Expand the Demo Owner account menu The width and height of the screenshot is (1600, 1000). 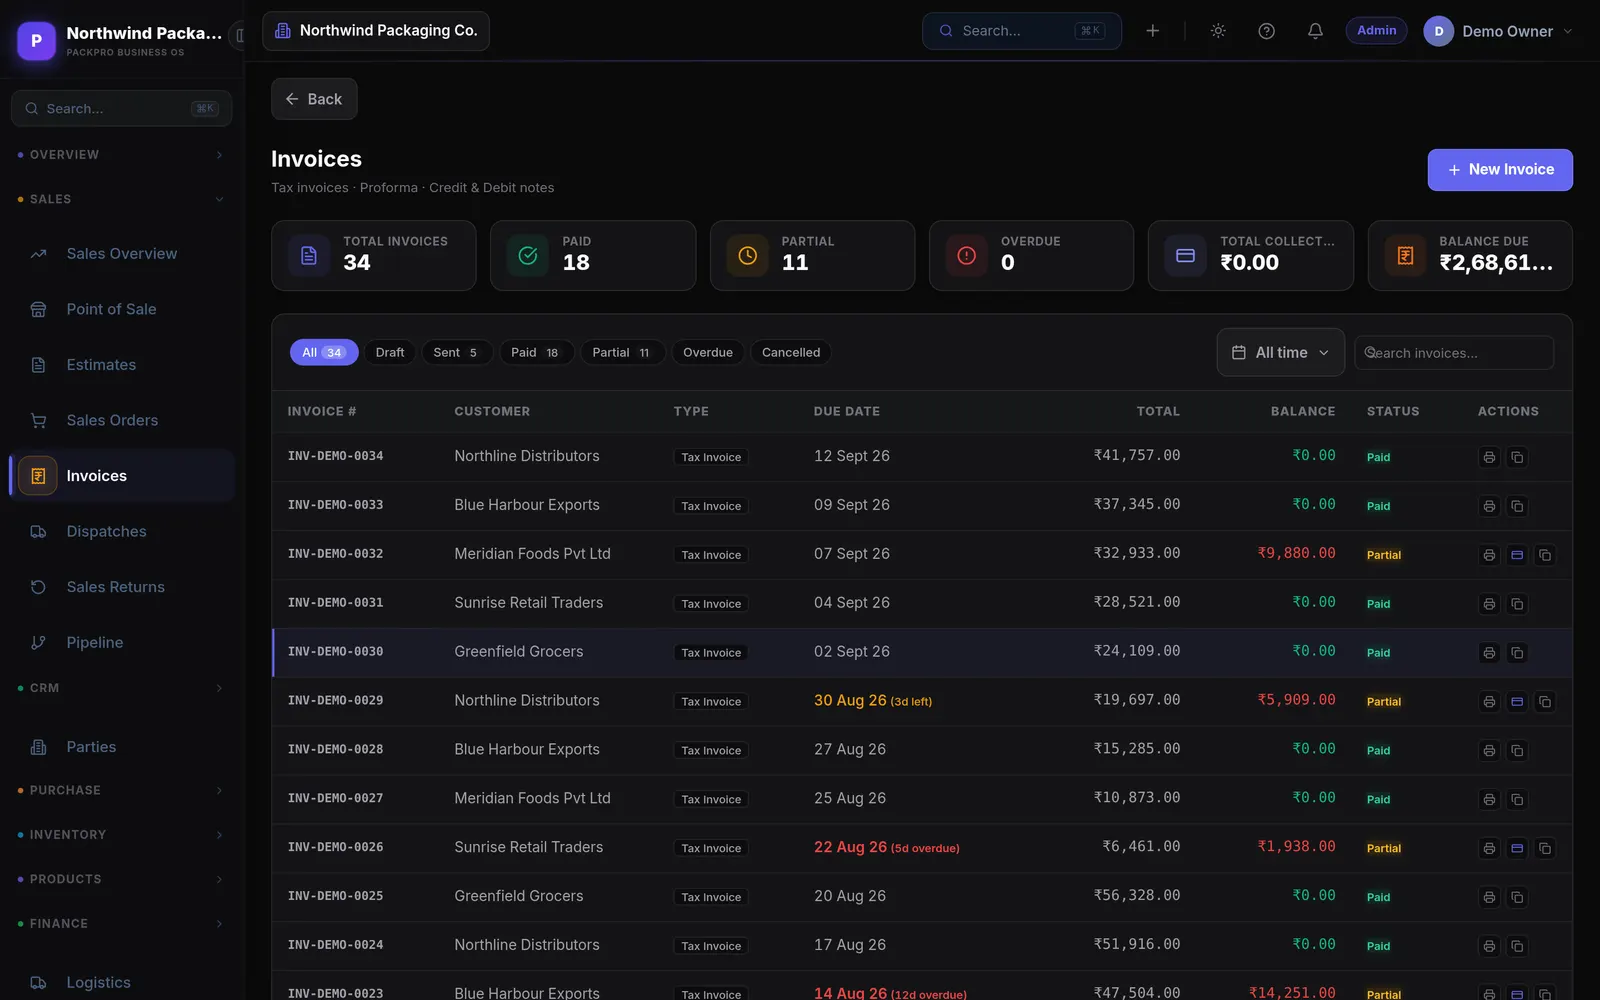[1498, 31]
